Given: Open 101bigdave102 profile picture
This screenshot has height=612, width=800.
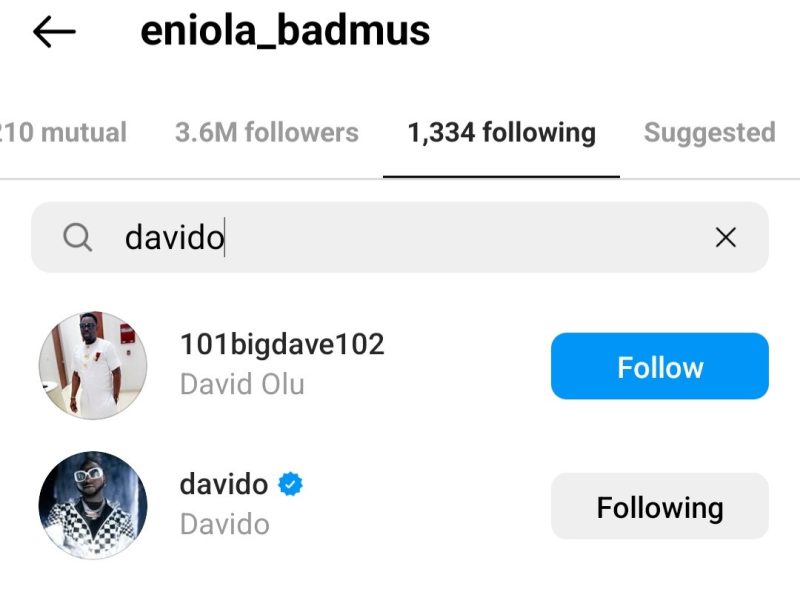Looking at the screenshot, I should click(x=93, y=366).
